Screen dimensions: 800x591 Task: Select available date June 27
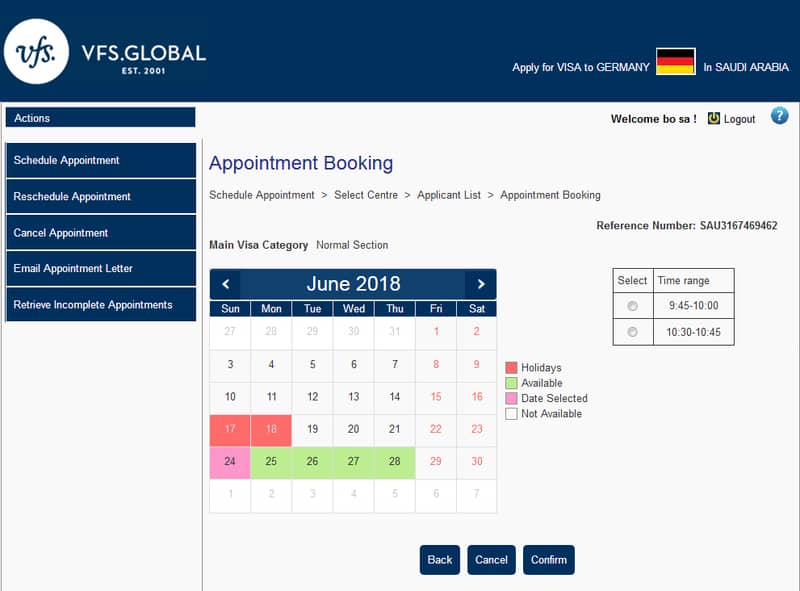coord(354,462)
